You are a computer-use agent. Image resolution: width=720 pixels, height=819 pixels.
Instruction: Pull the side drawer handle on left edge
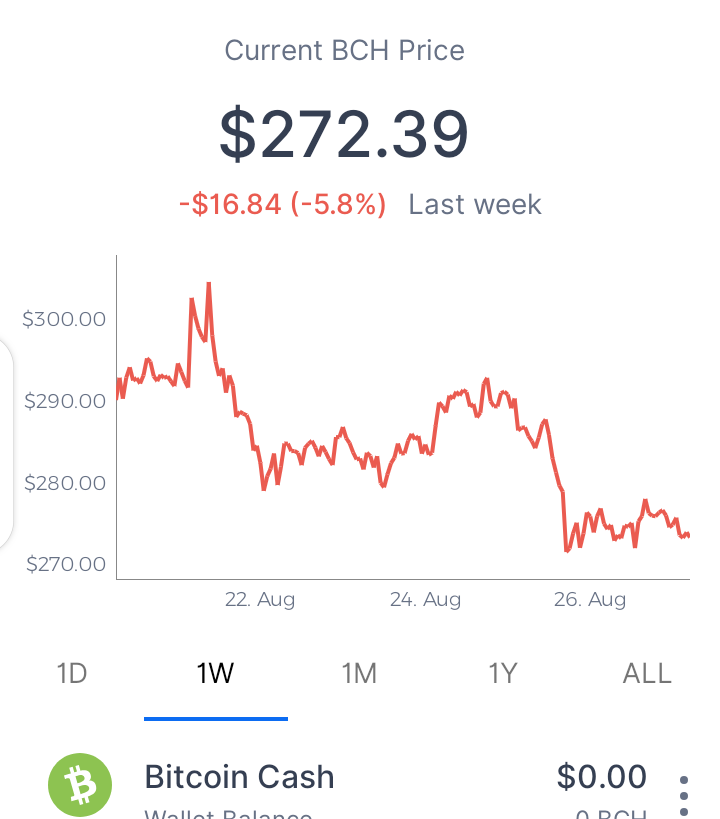tap(5, 444)
